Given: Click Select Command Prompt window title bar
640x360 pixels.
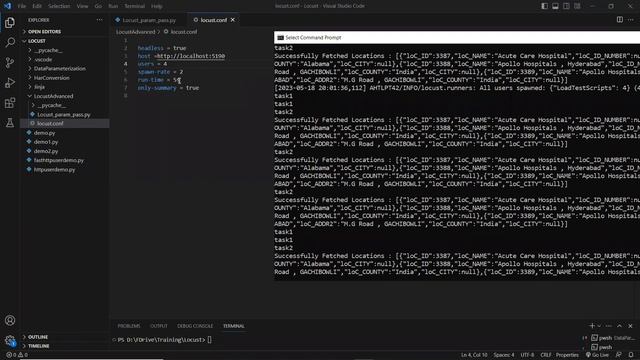Looking at the screenshot, I should (457, 38).
